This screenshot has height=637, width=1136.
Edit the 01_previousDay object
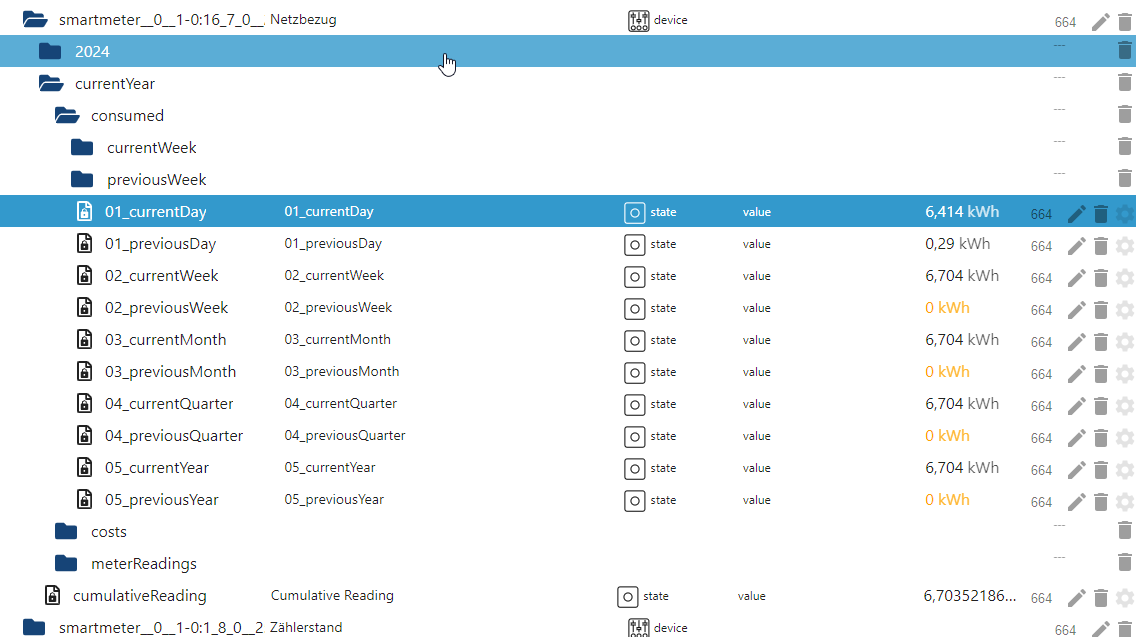tap(1077, 246)
